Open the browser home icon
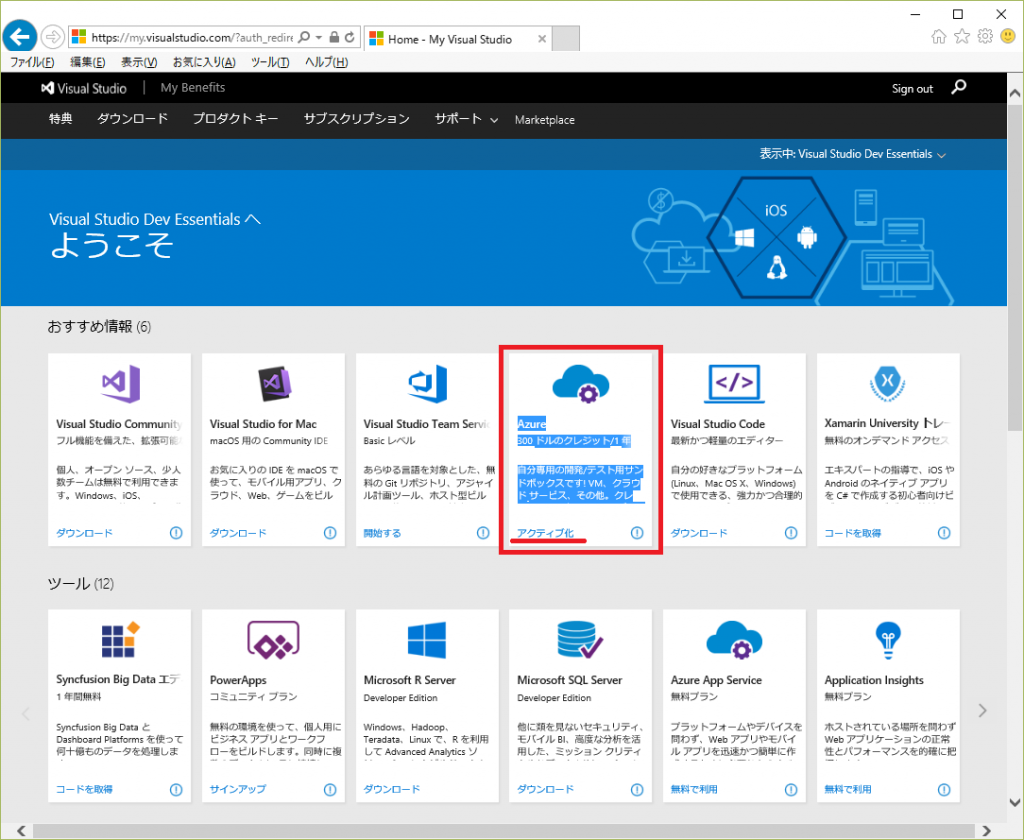This screenshot has height=840, width=1024. pyautogui.click(x=938, y=37)
